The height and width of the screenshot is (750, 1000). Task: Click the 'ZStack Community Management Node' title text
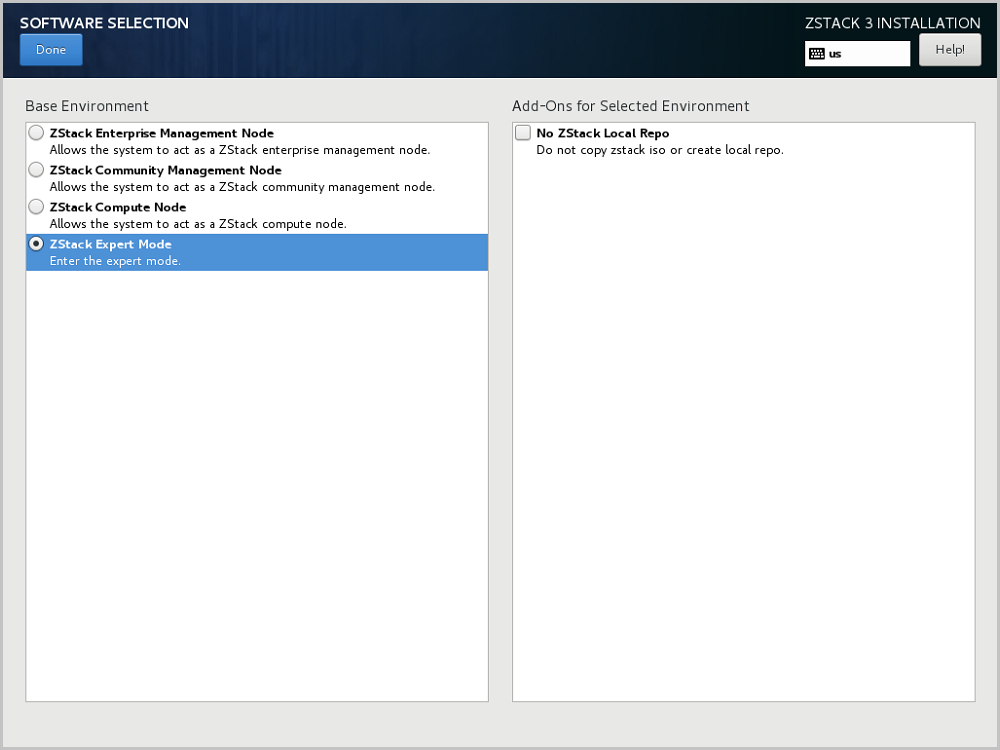coord(165,170)
